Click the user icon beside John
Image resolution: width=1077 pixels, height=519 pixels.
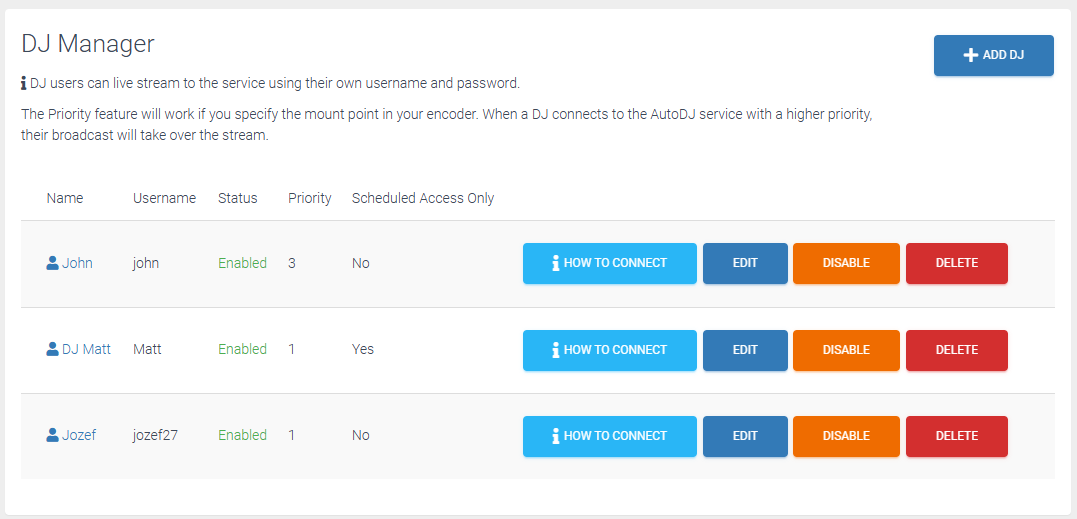tap(53, 263)
